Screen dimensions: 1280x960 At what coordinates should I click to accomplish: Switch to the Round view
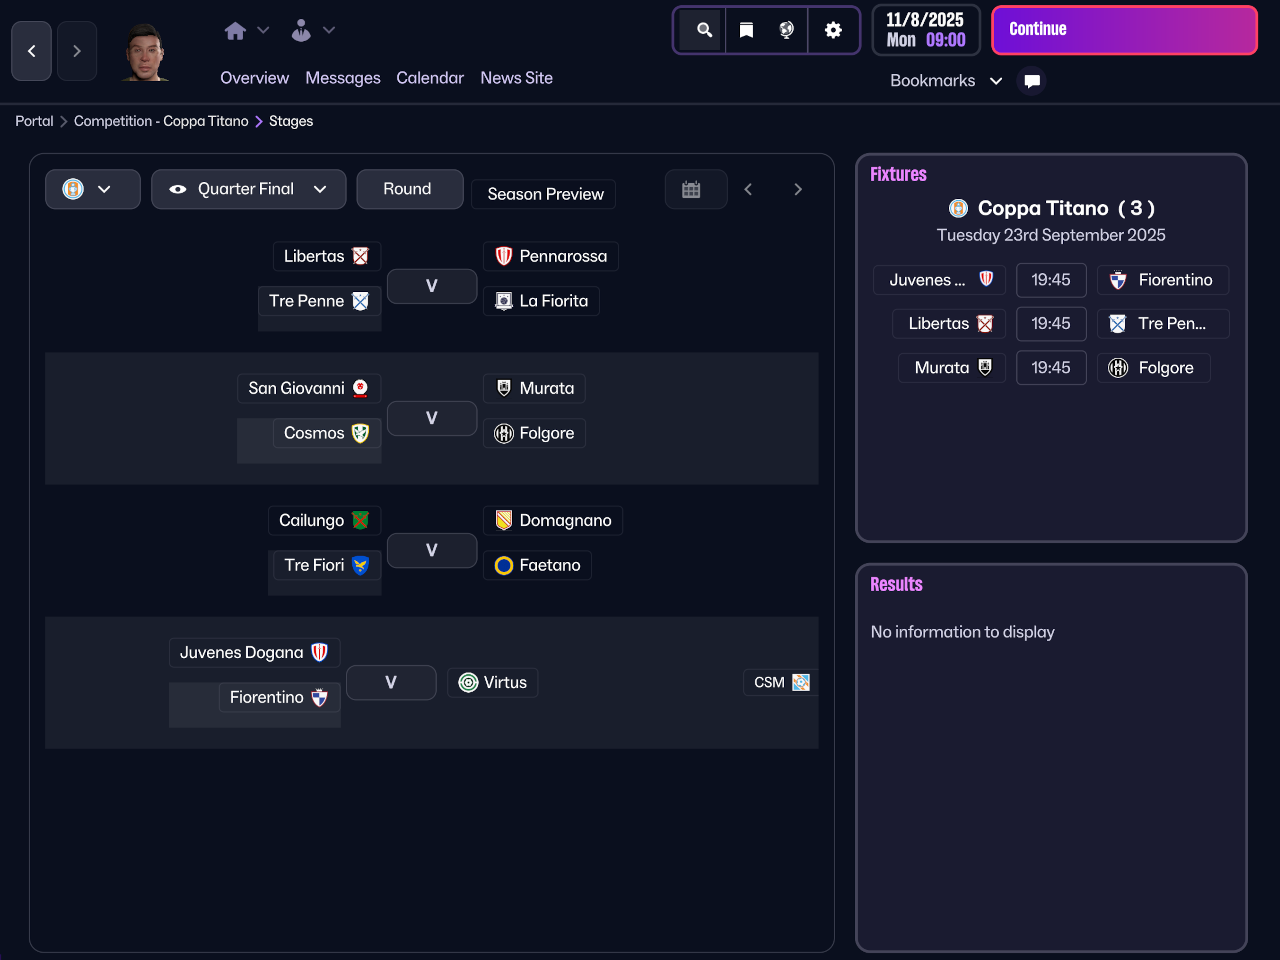click(408, 189)
